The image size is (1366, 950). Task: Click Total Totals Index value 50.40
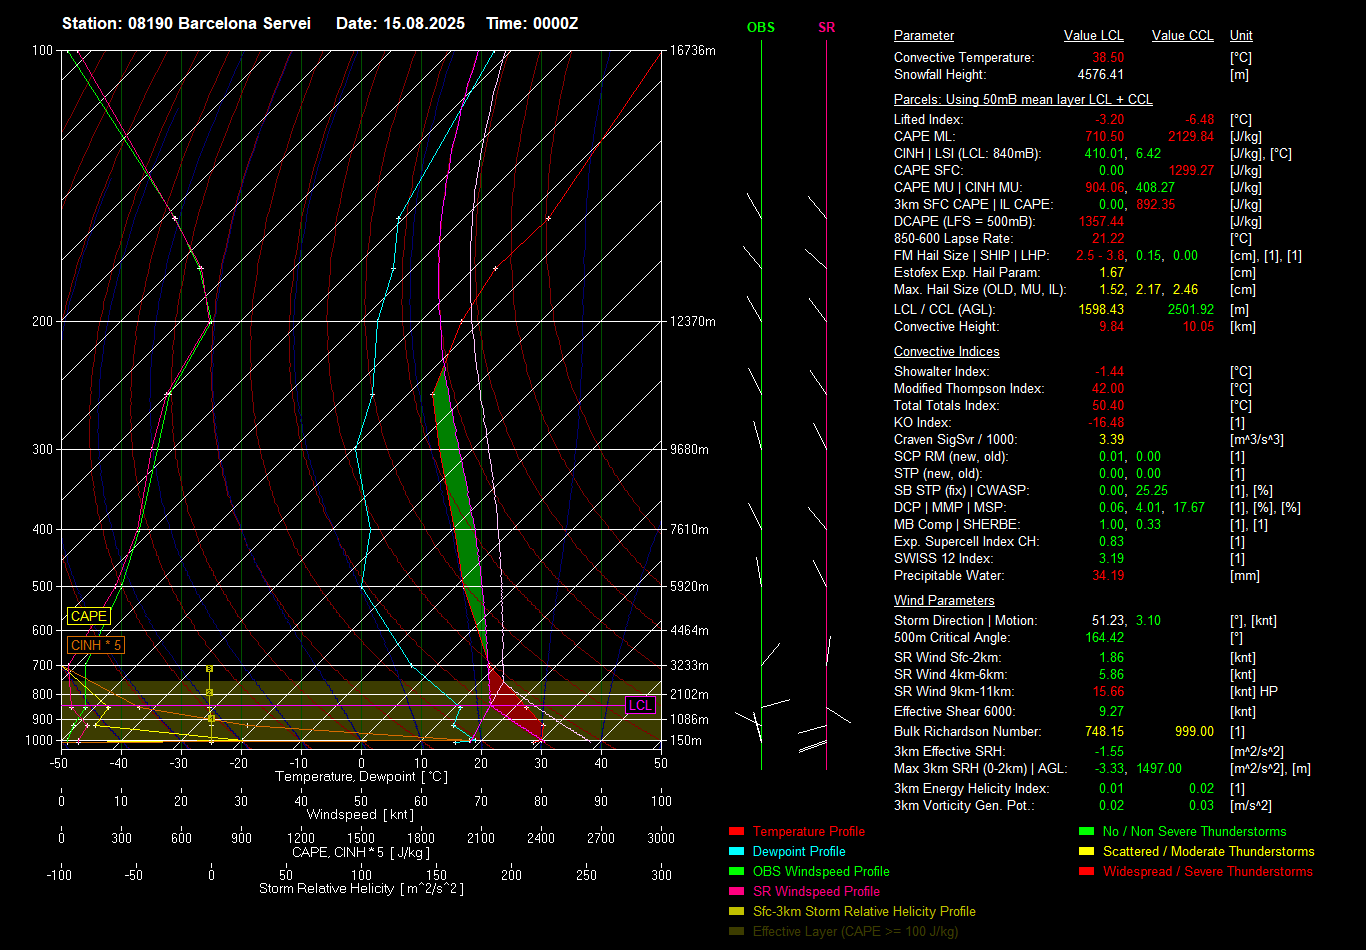[x=1108, y=405]
